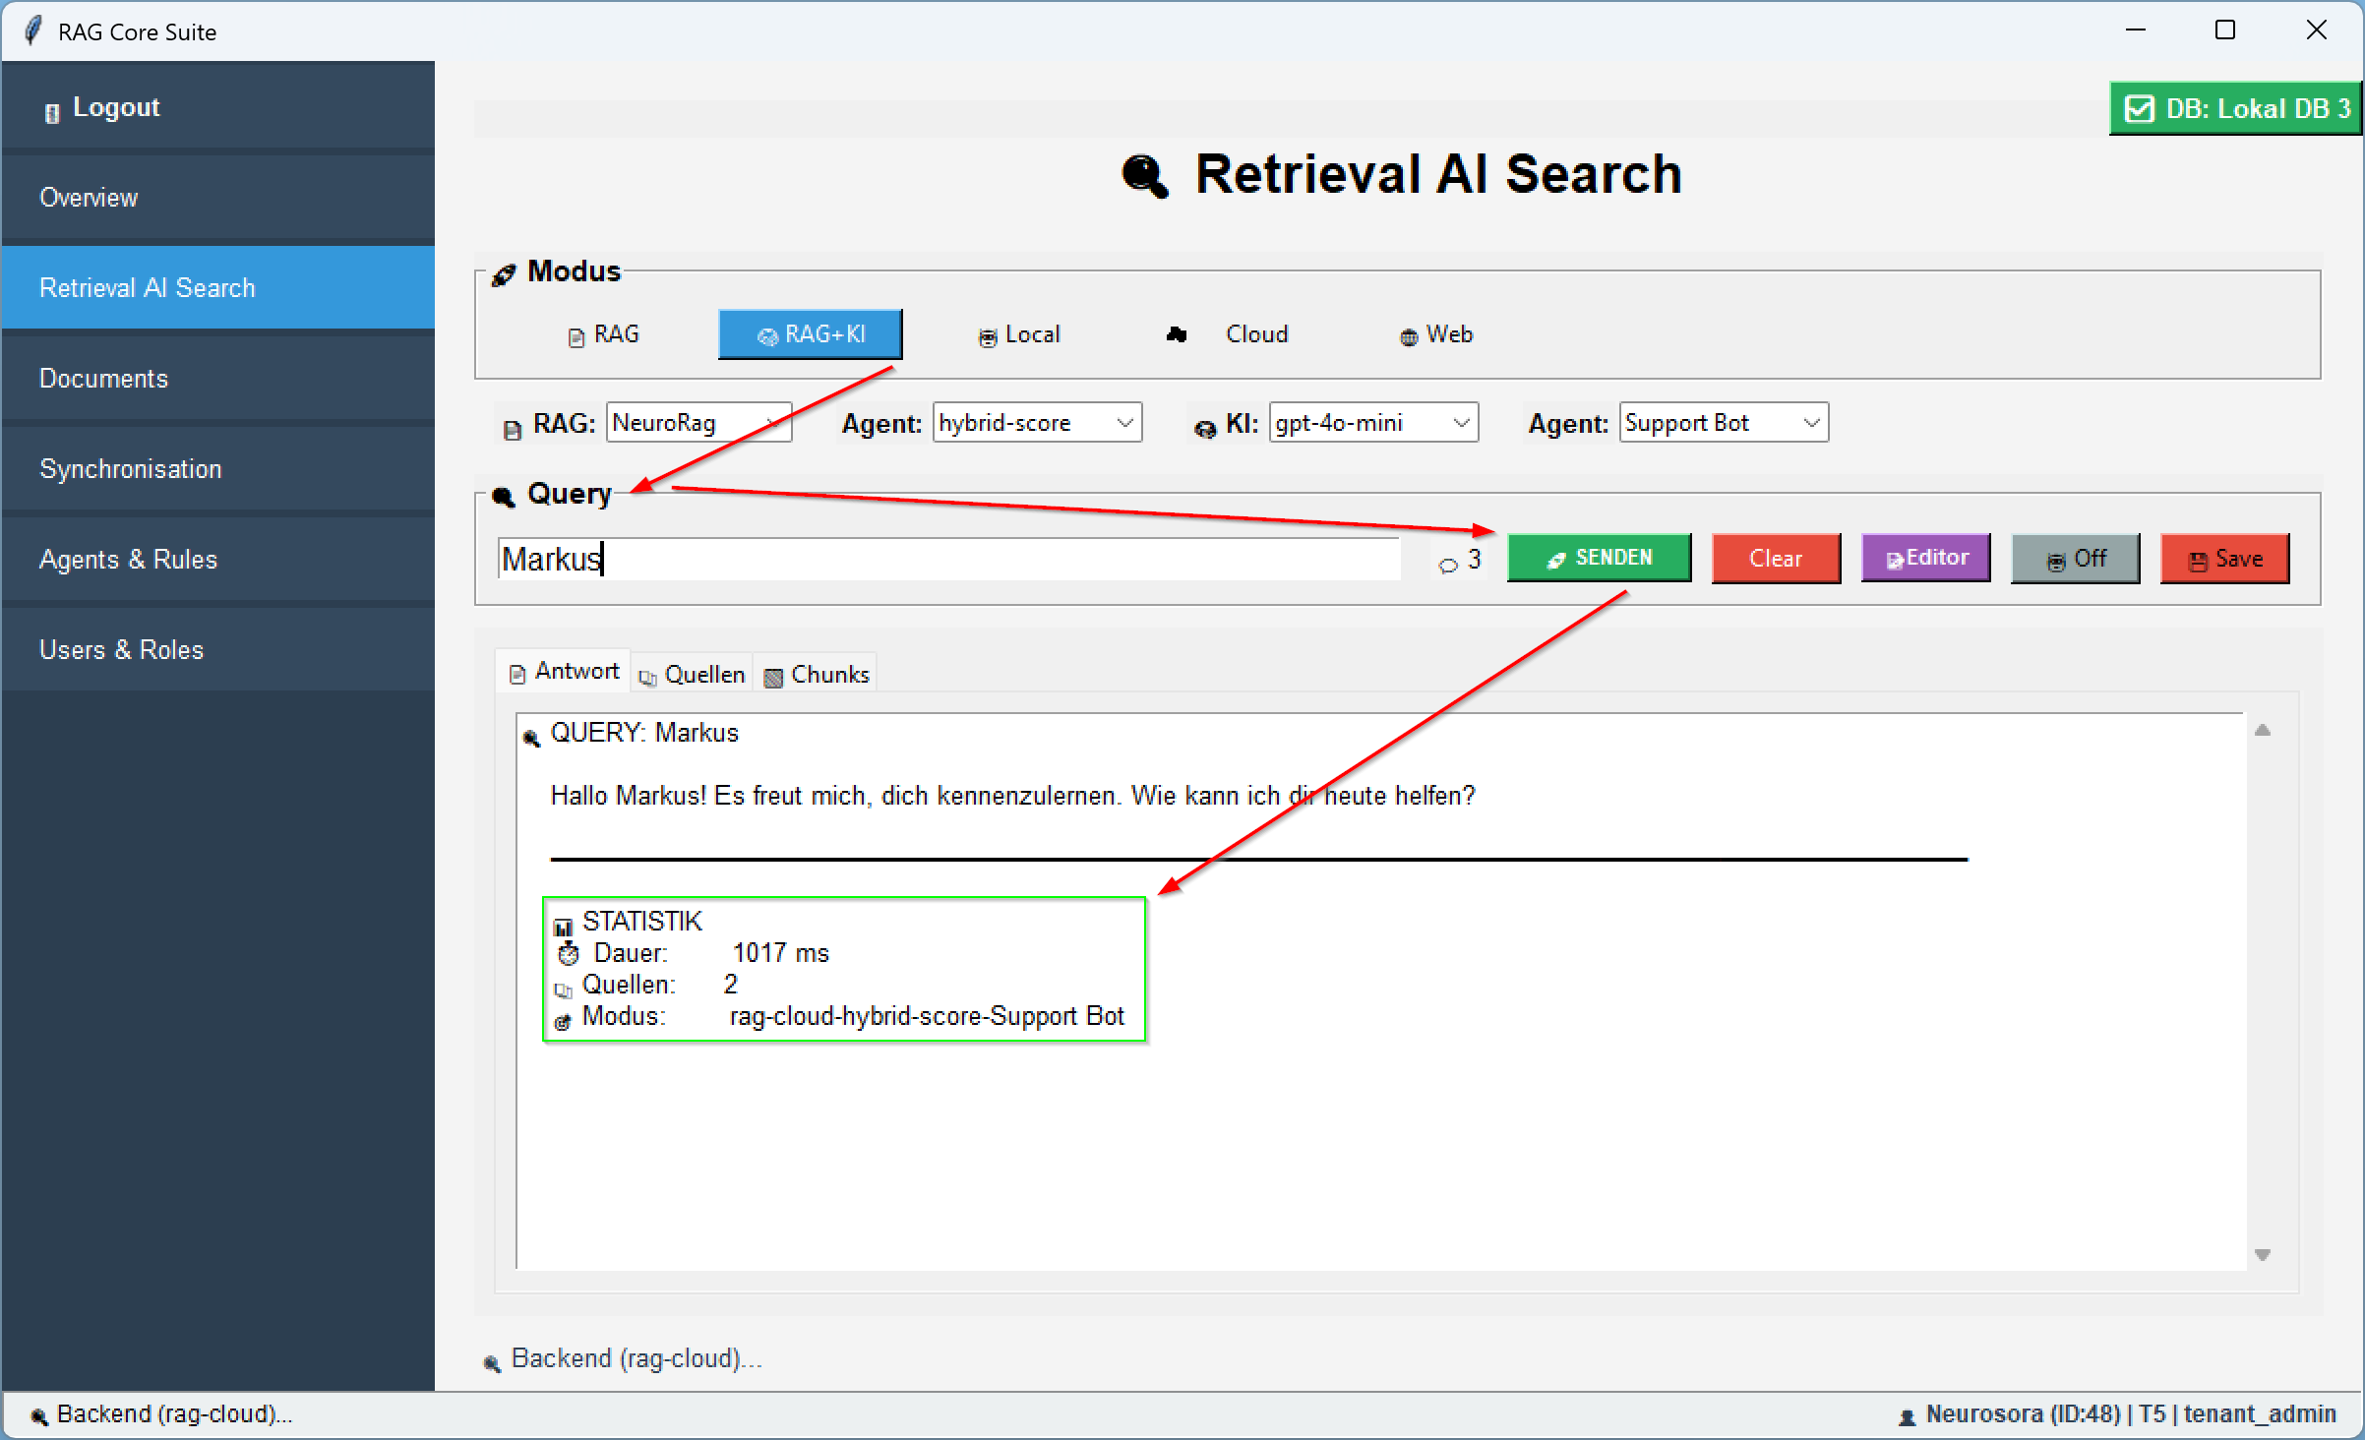Click the statistics chart icon
Viewport: 2365px width, 1440px height.
click(563, 926)
